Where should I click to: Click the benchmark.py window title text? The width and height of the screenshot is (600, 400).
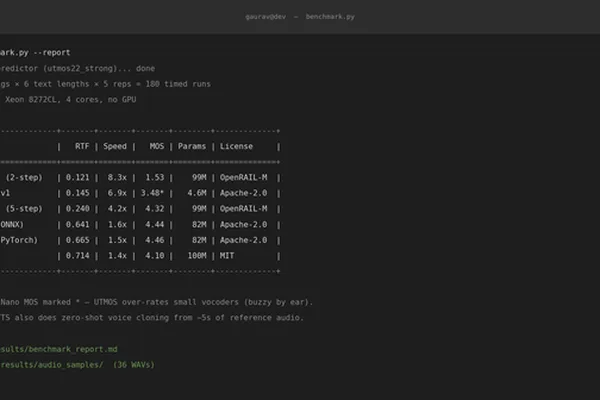coord(330,16)
